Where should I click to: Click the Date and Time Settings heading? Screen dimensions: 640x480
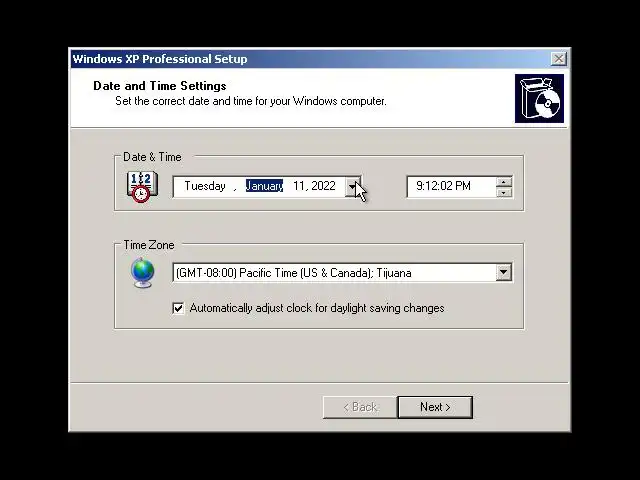coord(160,86)
